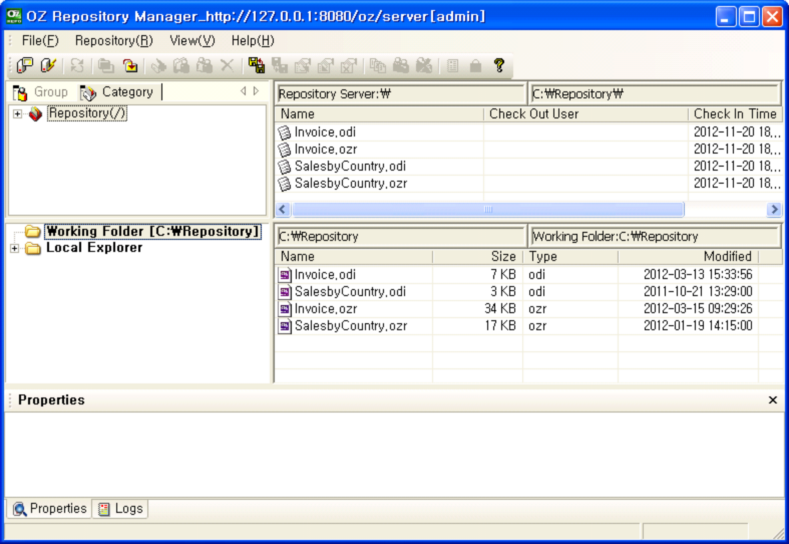
Task: Select Repository(/) in the tree
Action: pos(87,114)
